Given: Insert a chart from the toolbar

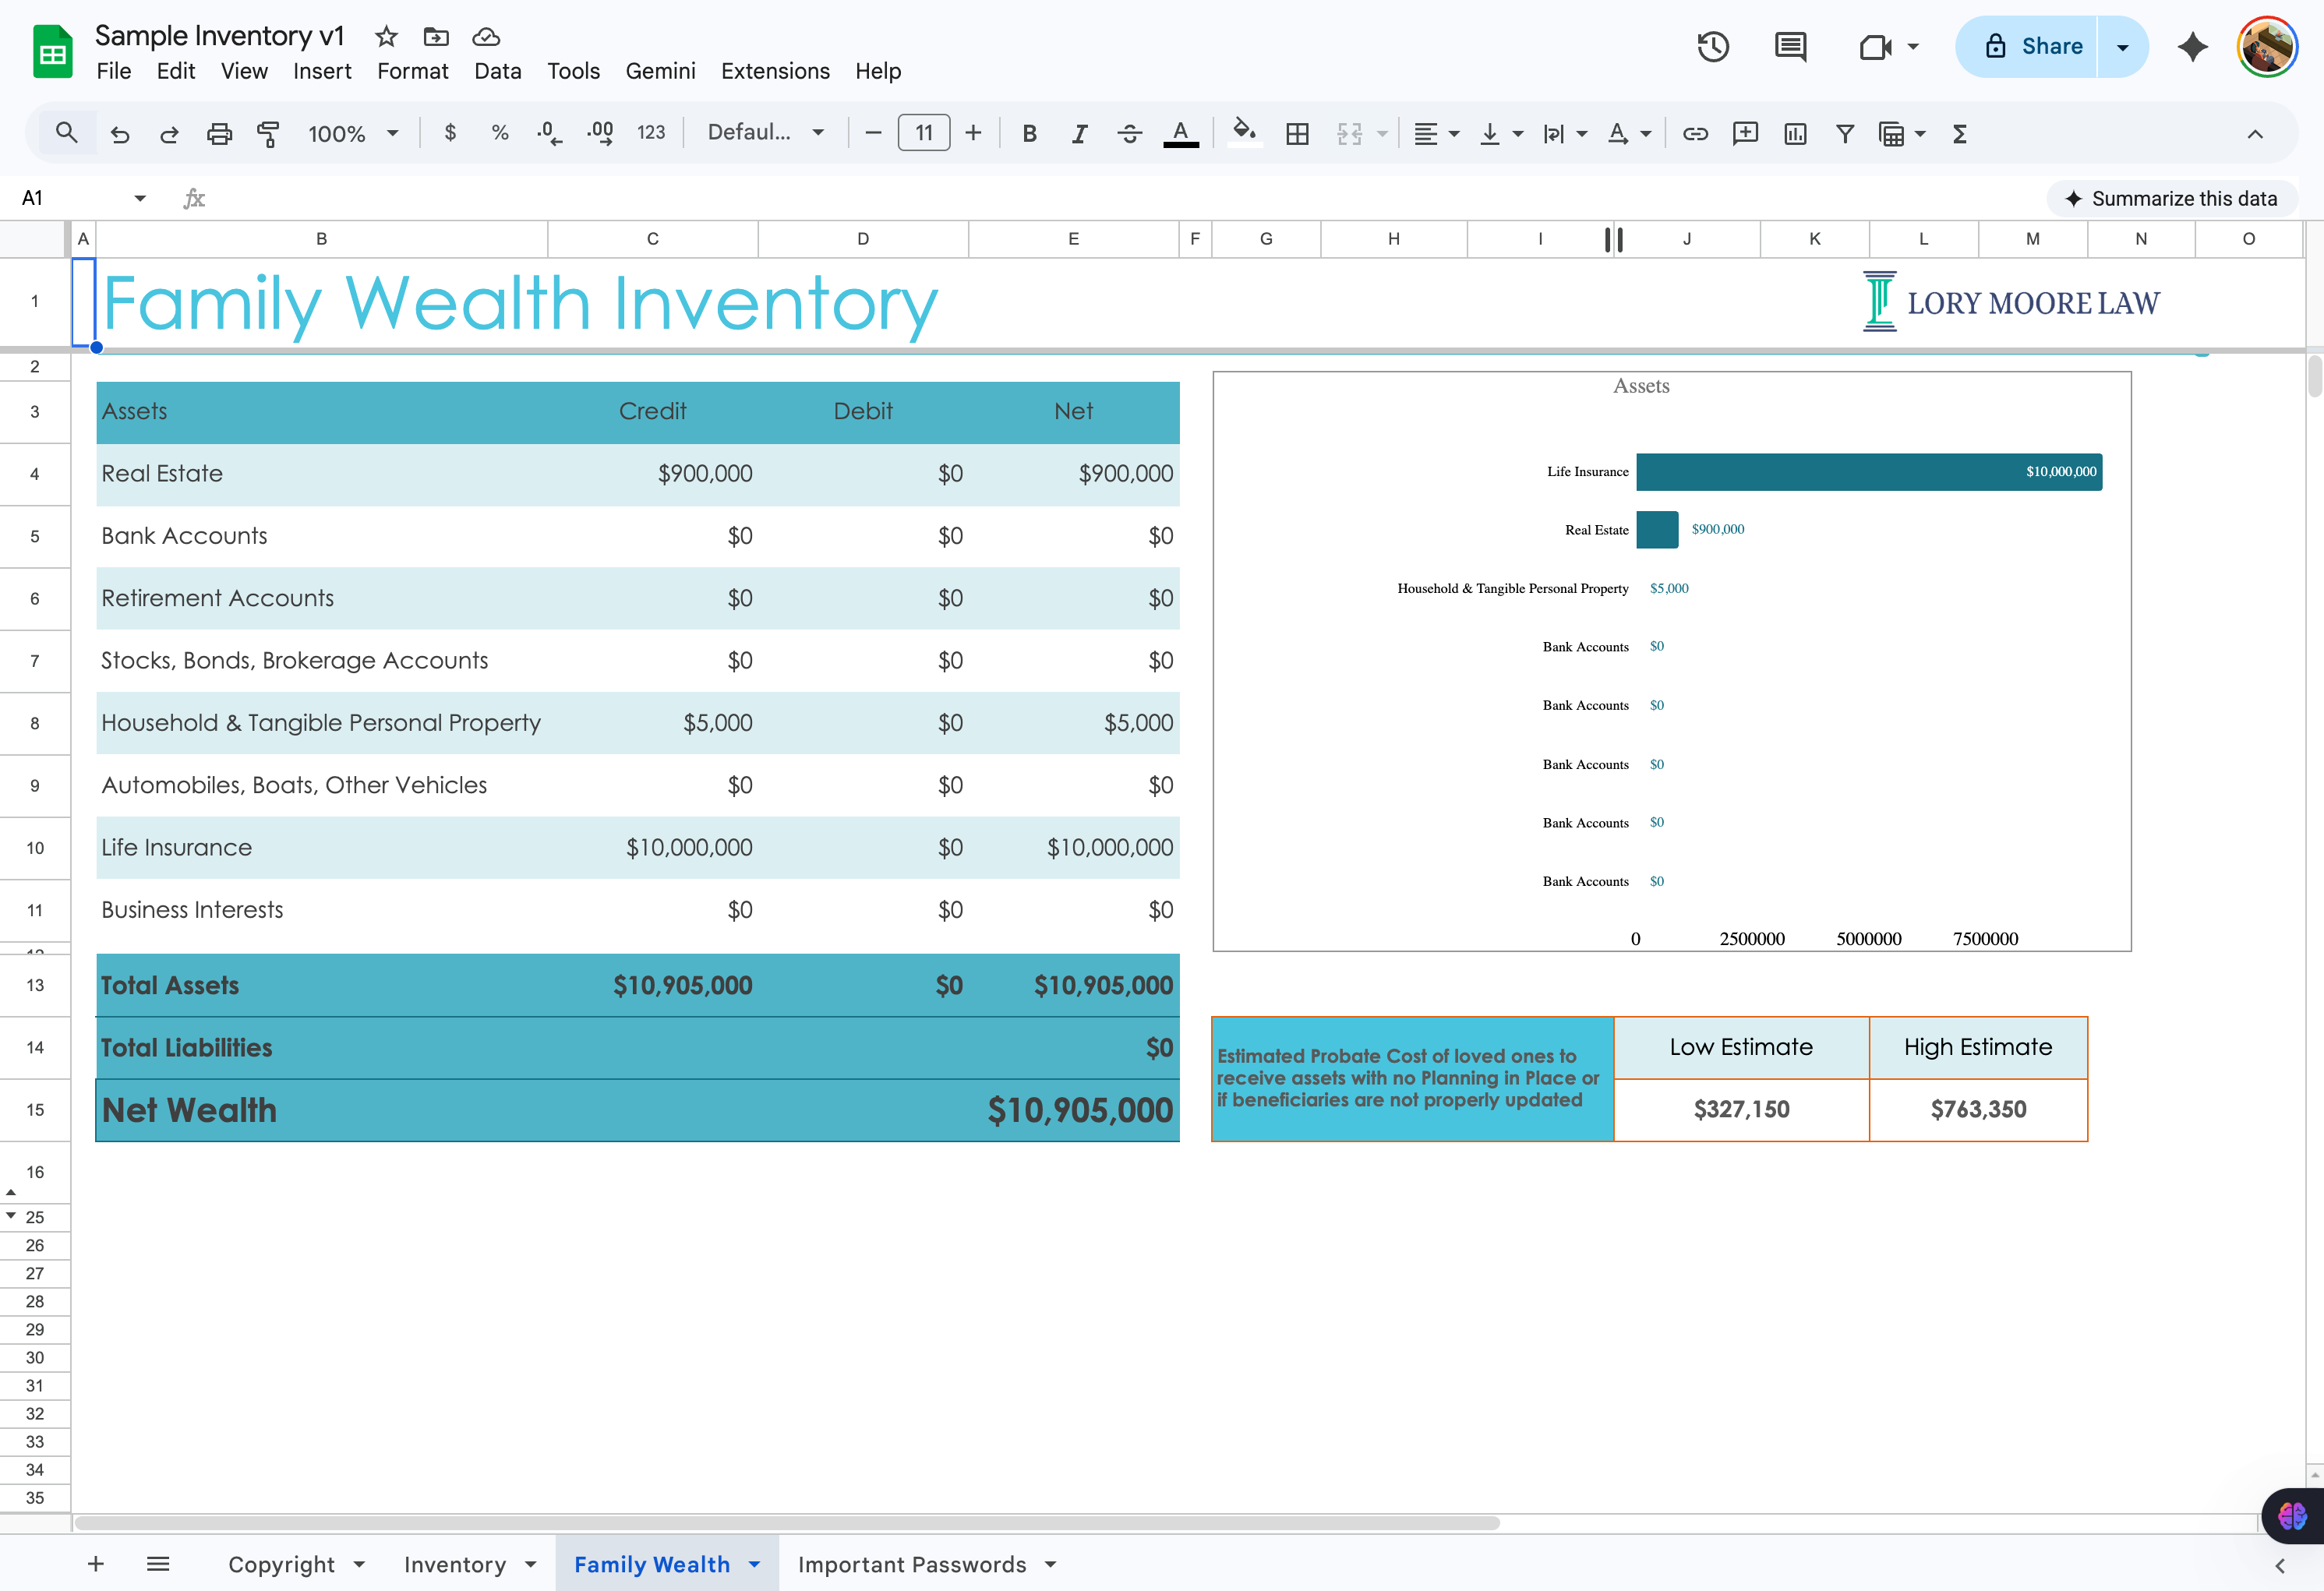Looking at the screenshot, I should tap(1795, 133).
